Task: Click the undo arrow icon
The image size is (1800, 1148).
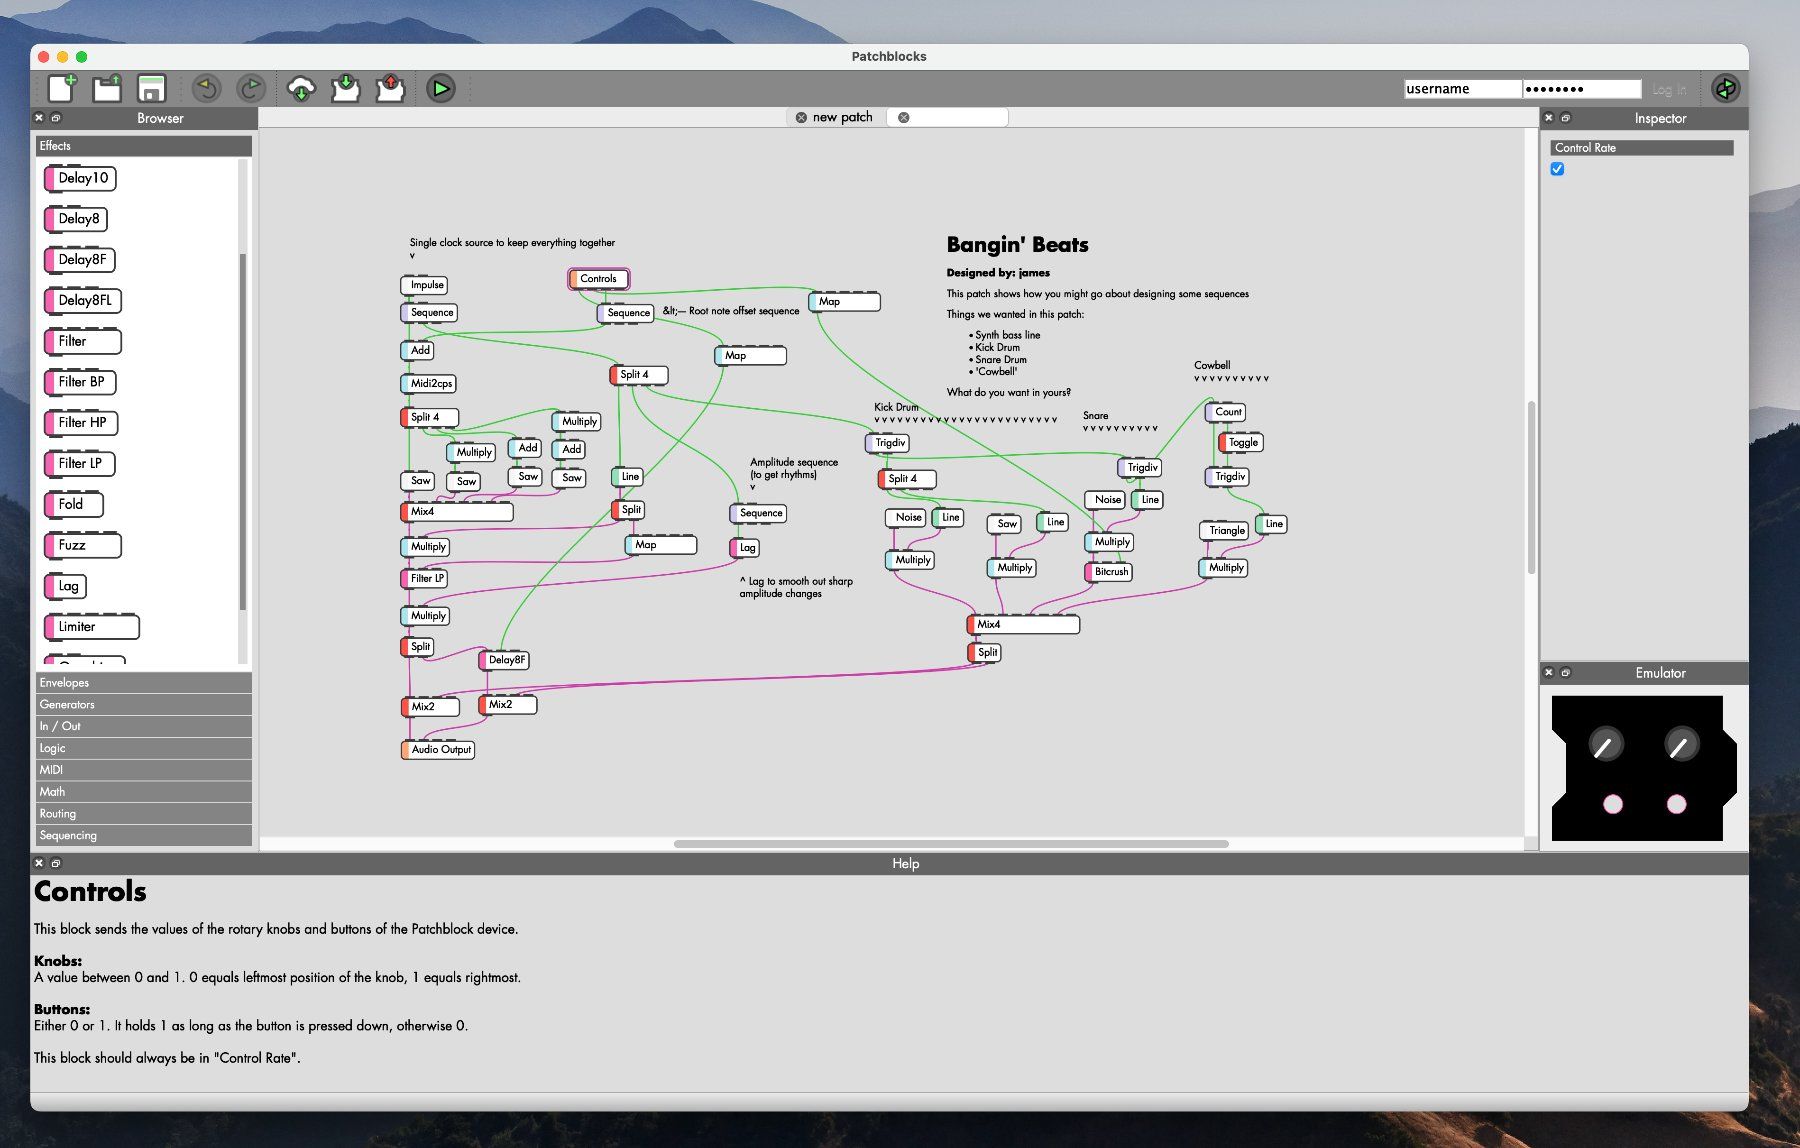Action: click(x=207, y=89)
